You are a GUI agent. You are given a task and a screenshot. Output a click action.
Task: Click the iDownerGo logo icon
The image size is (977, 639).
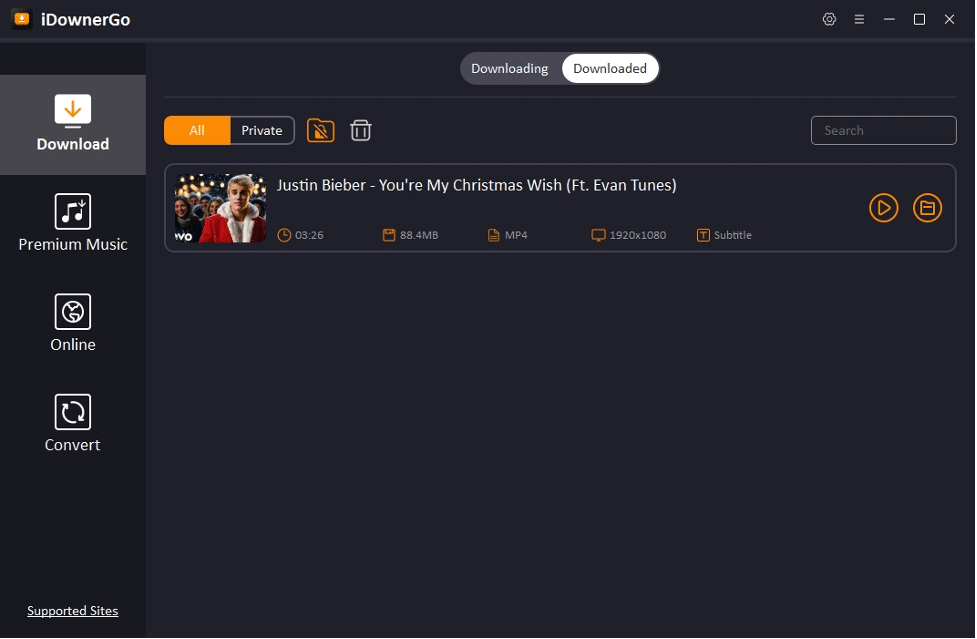pyautogui.click(x=21, y=18)
